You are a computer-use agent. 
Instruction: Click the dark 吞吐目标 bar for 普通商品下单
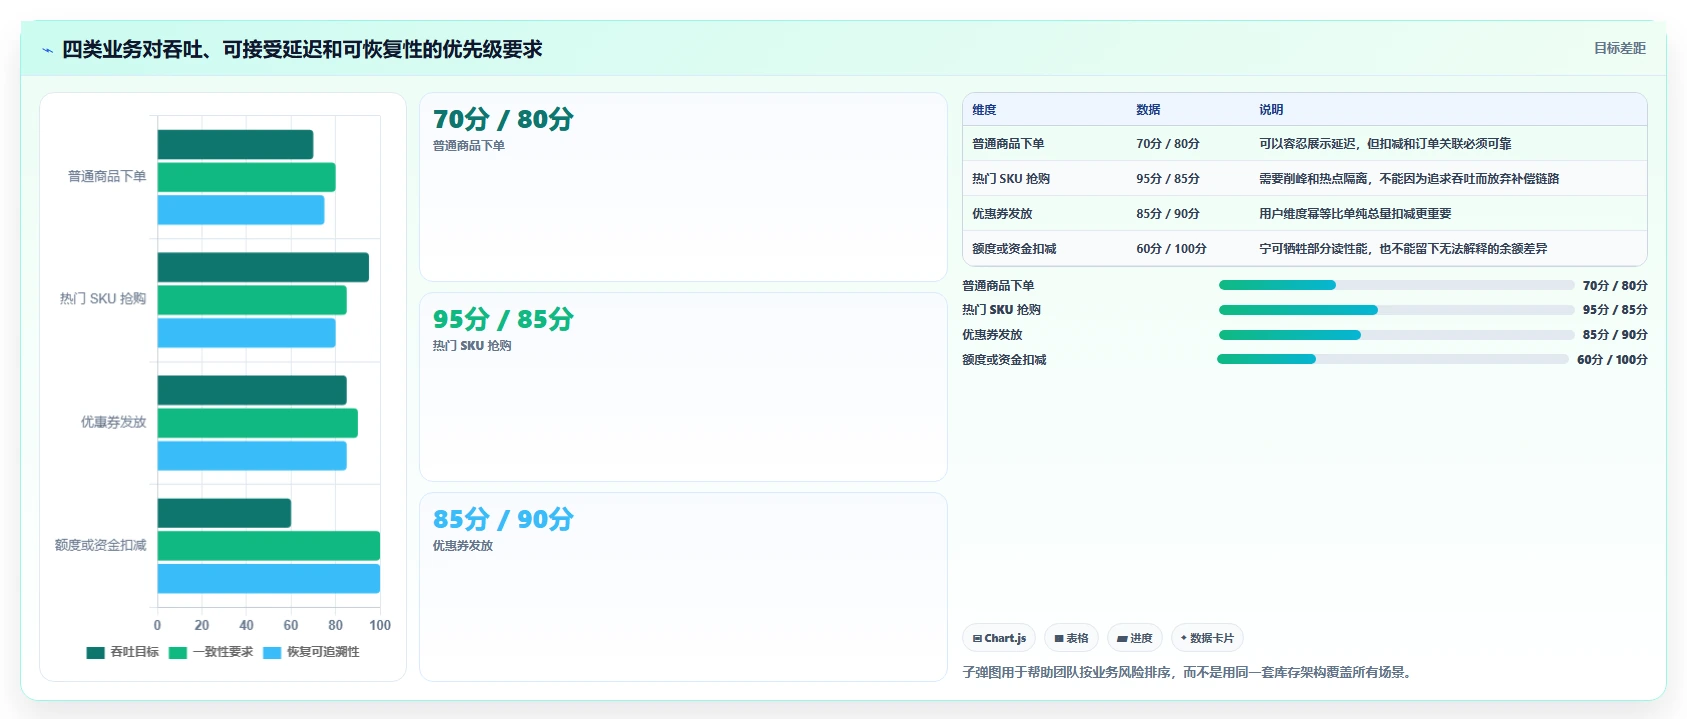[x=235, y=145]
